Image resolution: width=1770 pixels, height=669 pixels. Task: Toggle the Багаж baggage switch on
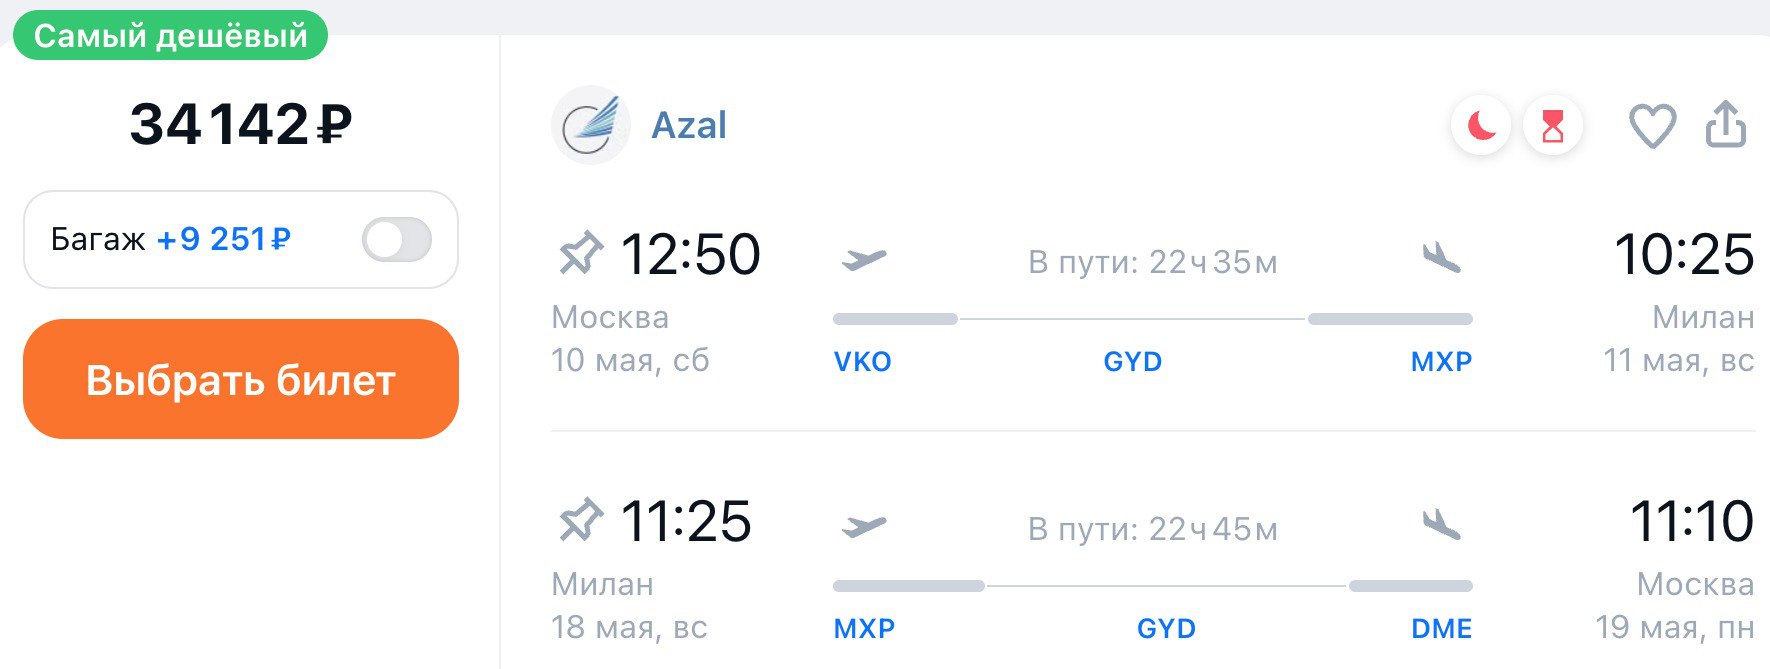(397, 240)
